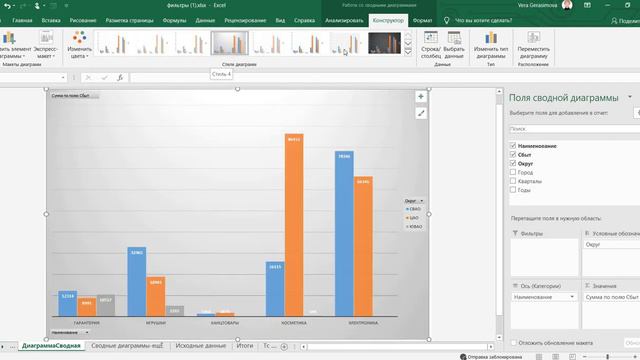
Task: Open the Экспресс-макет quick layout icon
Action: tap(46, 38)
